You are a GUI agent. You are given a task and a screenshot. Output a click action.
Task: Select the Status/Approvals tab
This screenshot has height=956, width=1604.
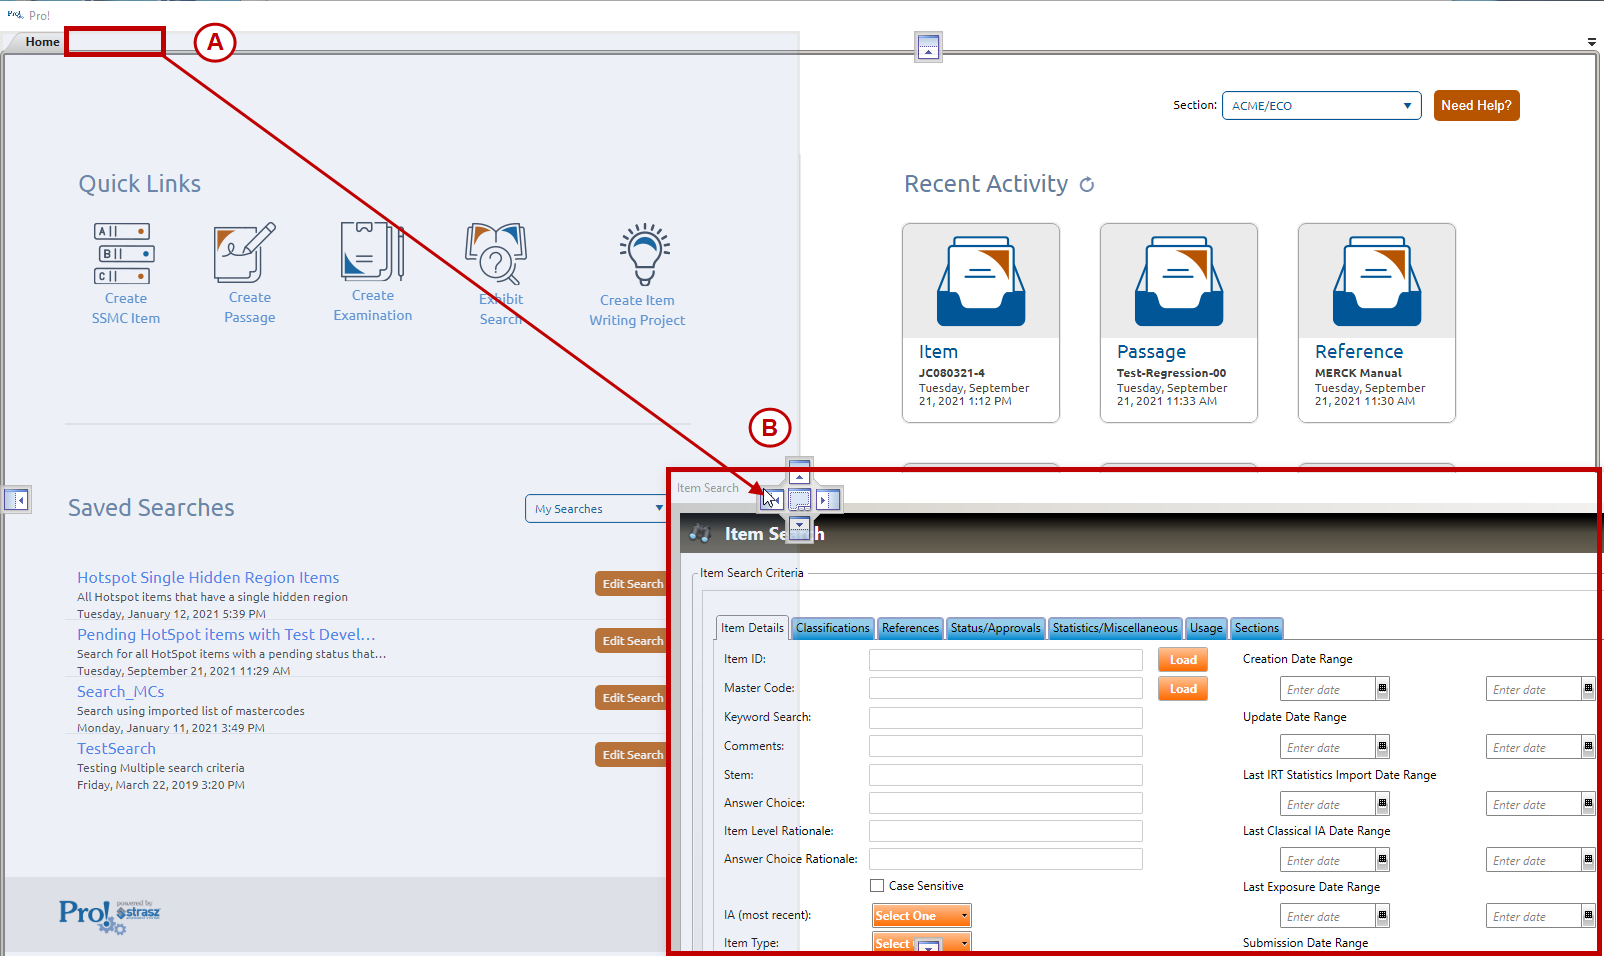(995, 628)
